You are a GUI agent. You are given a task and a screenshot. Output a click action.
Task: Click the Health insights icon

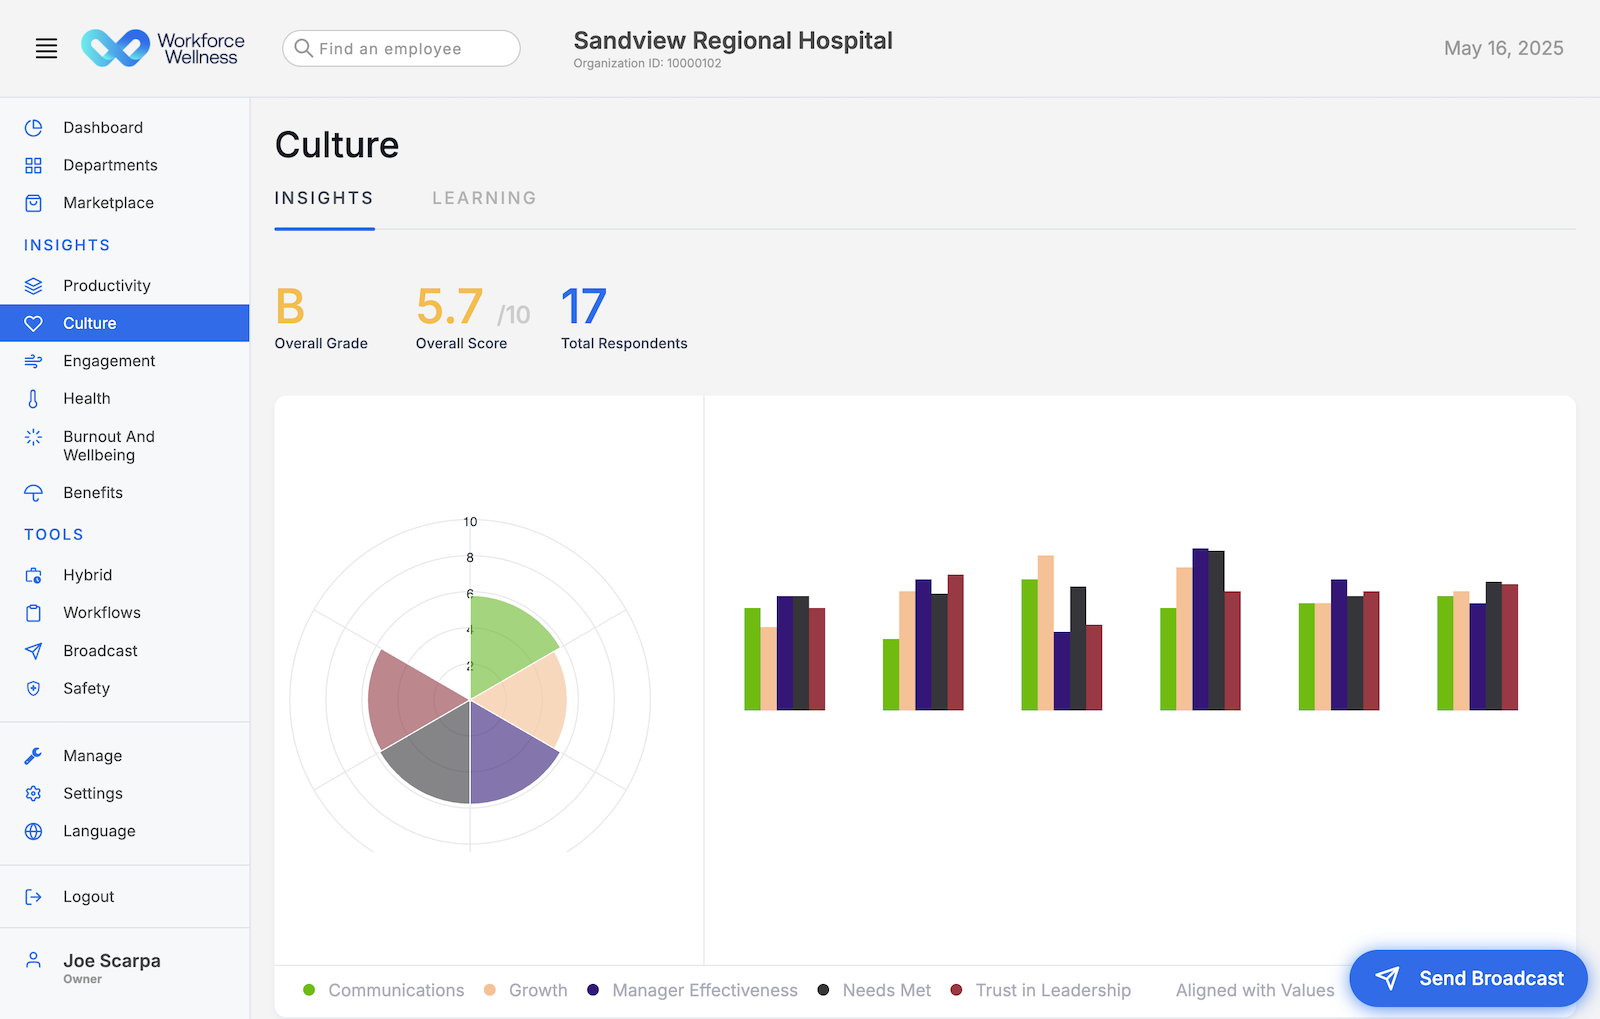(34, 398)
